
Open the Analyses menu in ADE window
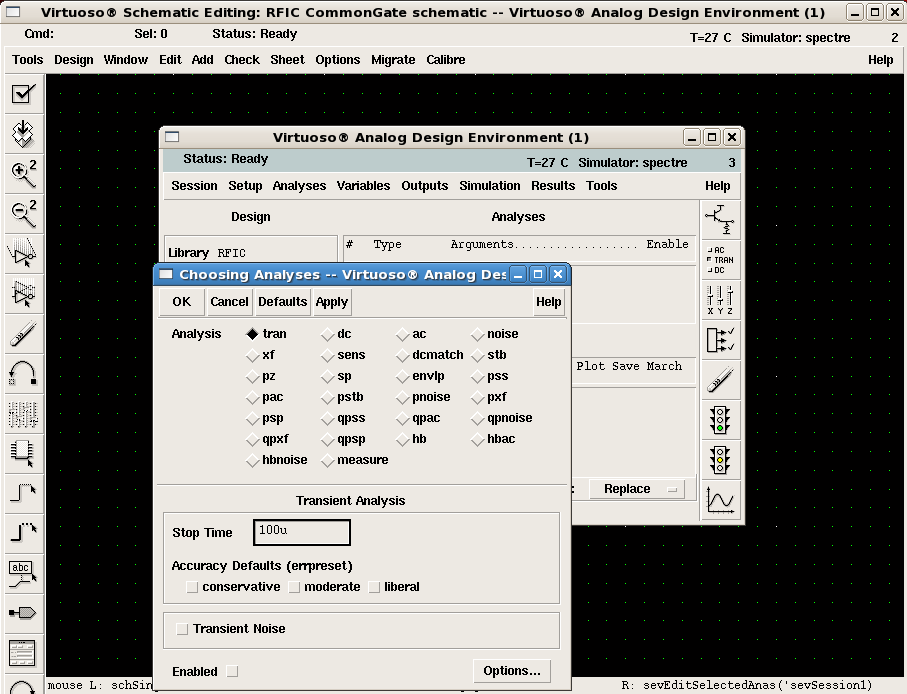pos(299,186)
